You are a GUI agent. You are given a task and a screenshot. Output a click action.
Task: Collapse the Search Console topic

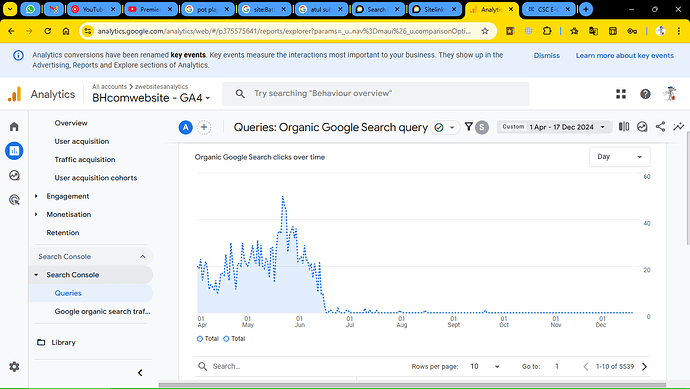[36, 275]
